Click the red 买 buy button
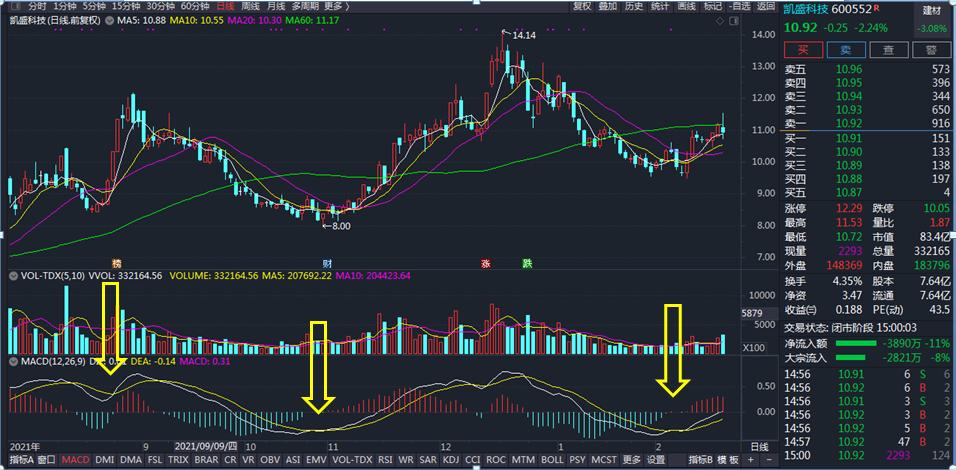Viewport: 956px width, 470px height. [803, 49]
